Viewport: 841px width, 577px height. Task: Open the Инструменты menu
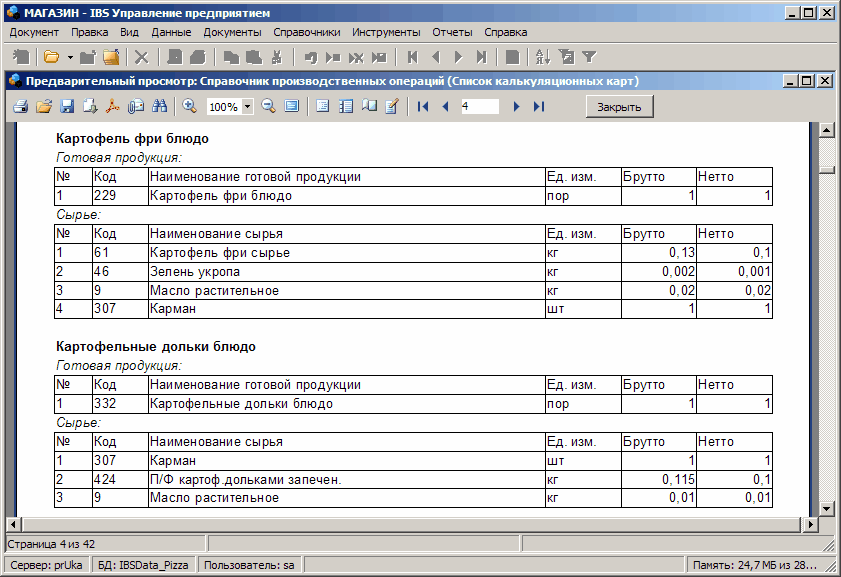click(386, 32)
